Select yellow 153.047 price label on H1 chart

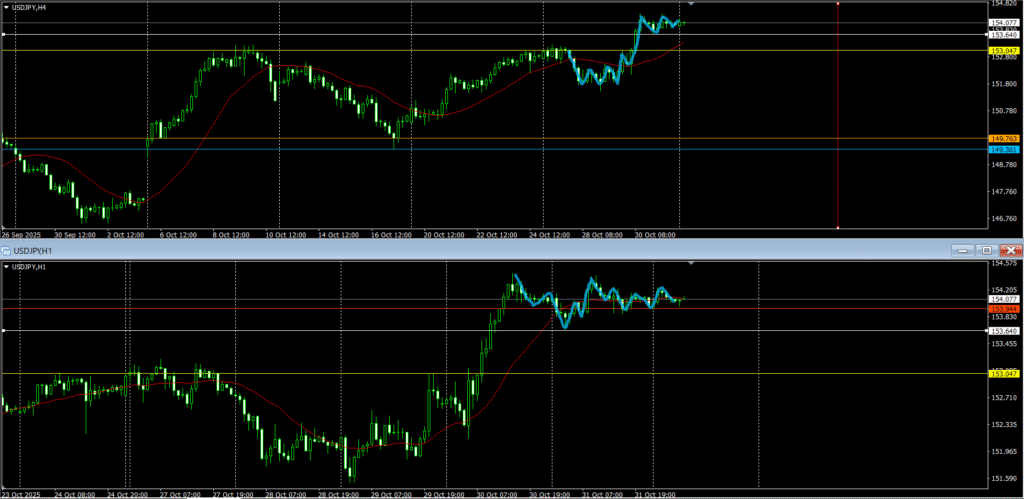(x=1002, y=373)
